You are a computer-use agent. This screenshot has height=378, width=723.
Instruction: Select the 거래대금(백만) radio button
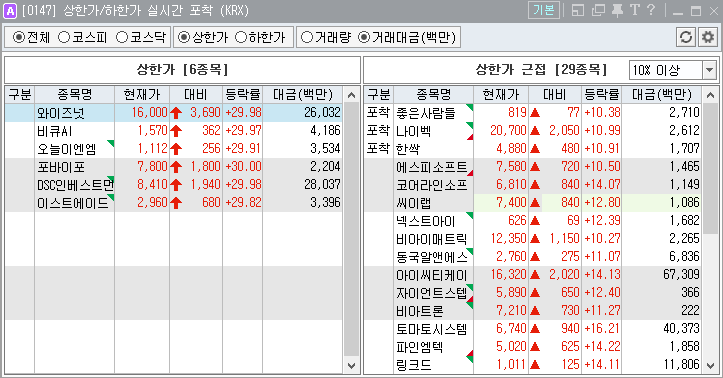click(x=407, y=37)
